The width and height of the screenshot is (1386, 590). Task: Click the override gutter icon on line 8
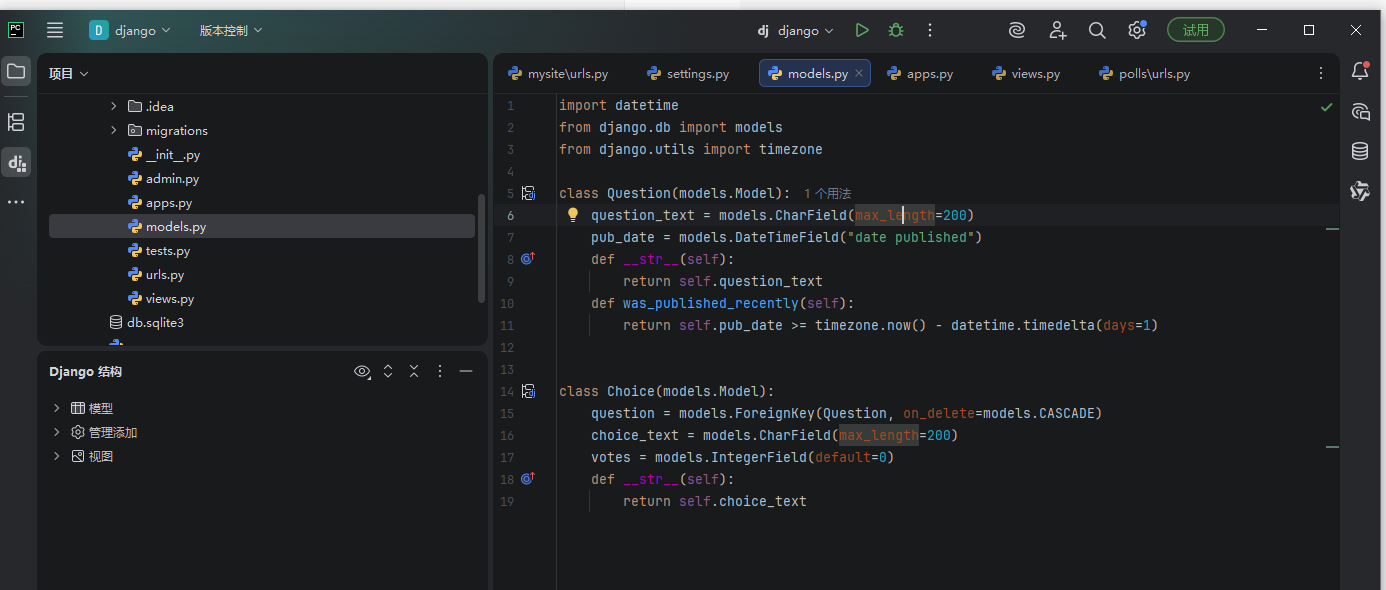(528, 258)
